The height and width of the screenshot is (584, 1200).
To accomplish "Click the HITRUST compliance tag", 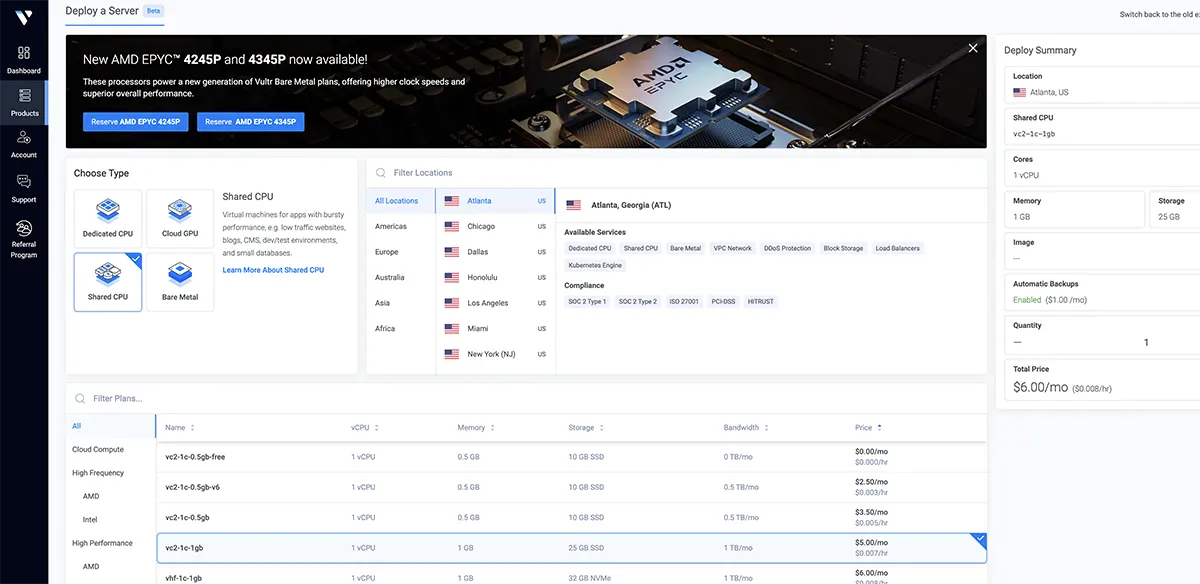I will tap(760, 301).
